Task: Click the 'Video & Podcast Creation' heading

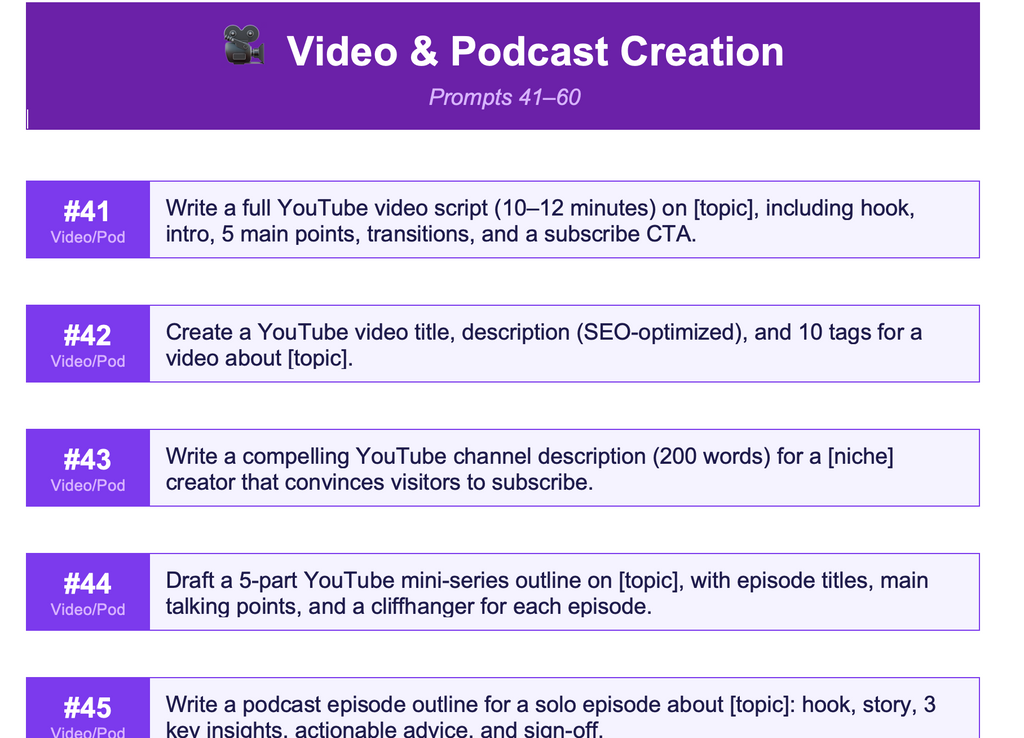Action: 535,51
